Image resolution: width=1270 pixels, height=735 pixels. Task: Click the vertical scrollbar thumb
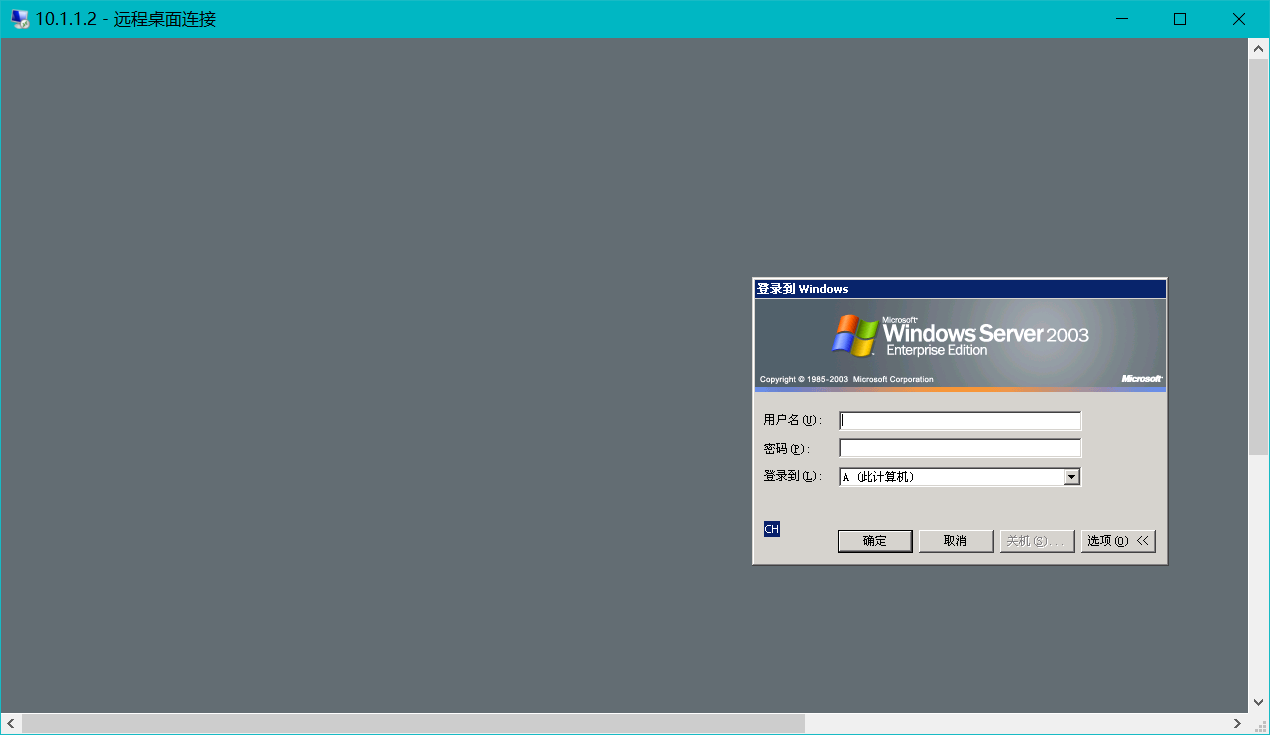(x=1259, y=256)
